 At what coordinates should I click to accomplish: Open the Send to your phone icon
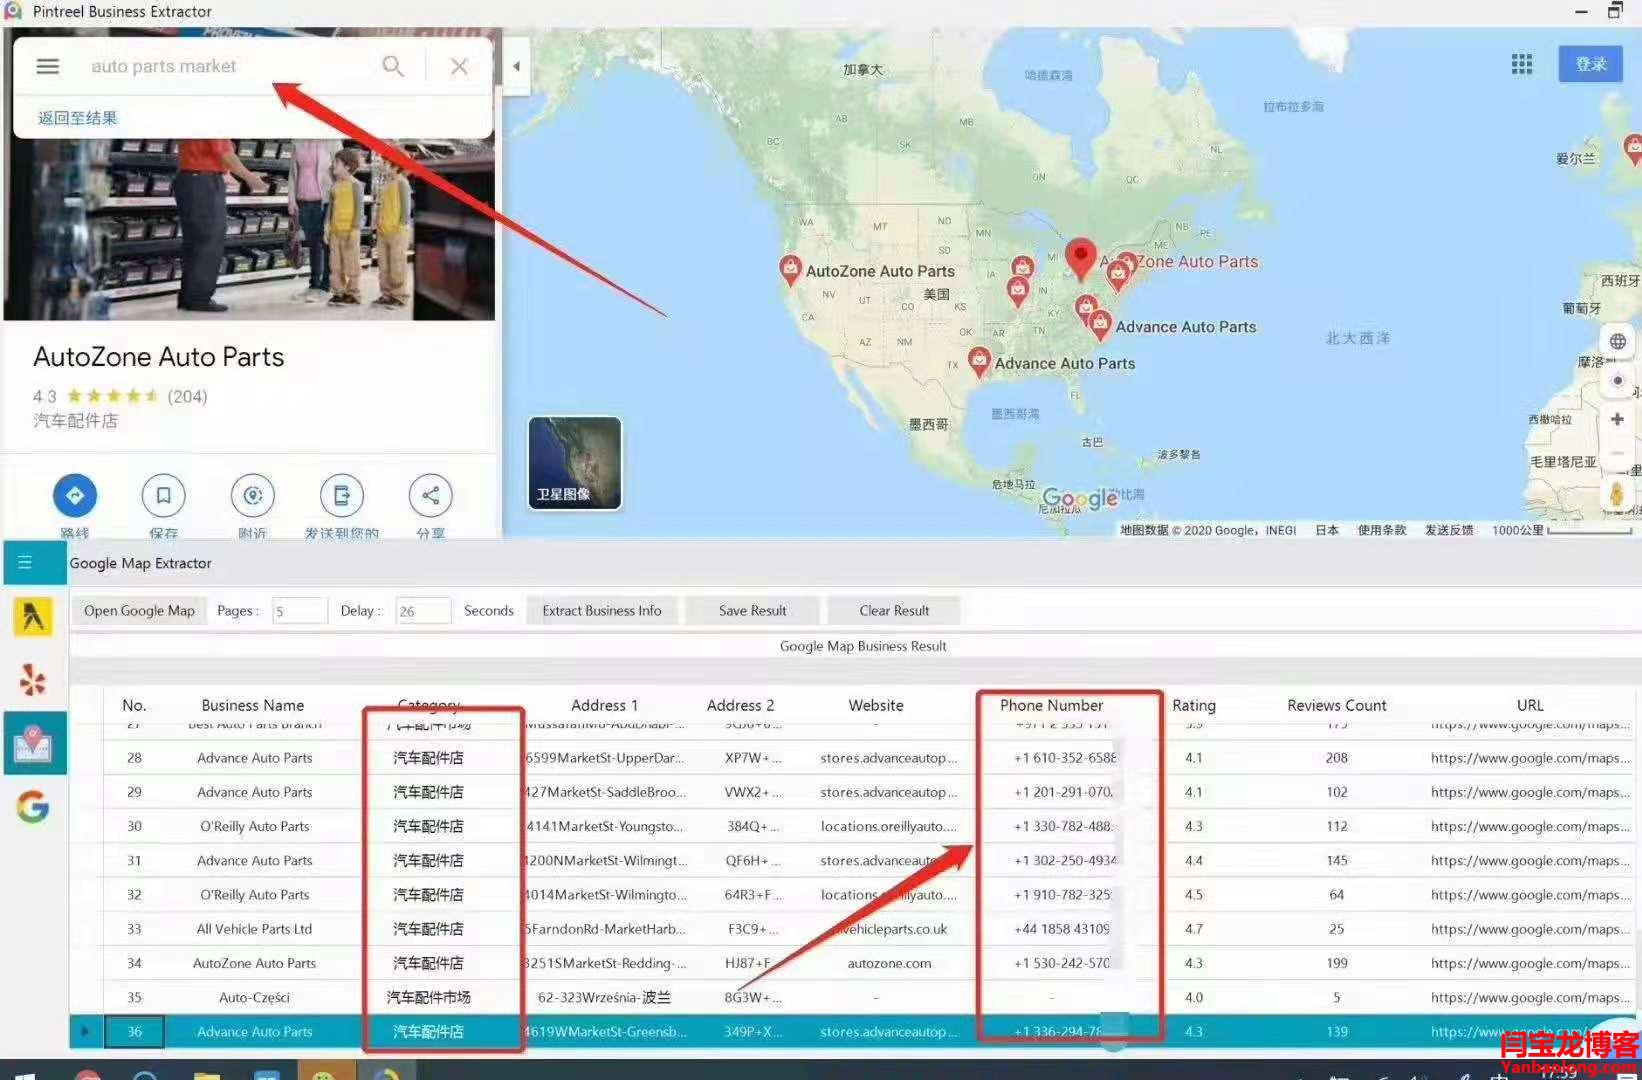(341, 495)
